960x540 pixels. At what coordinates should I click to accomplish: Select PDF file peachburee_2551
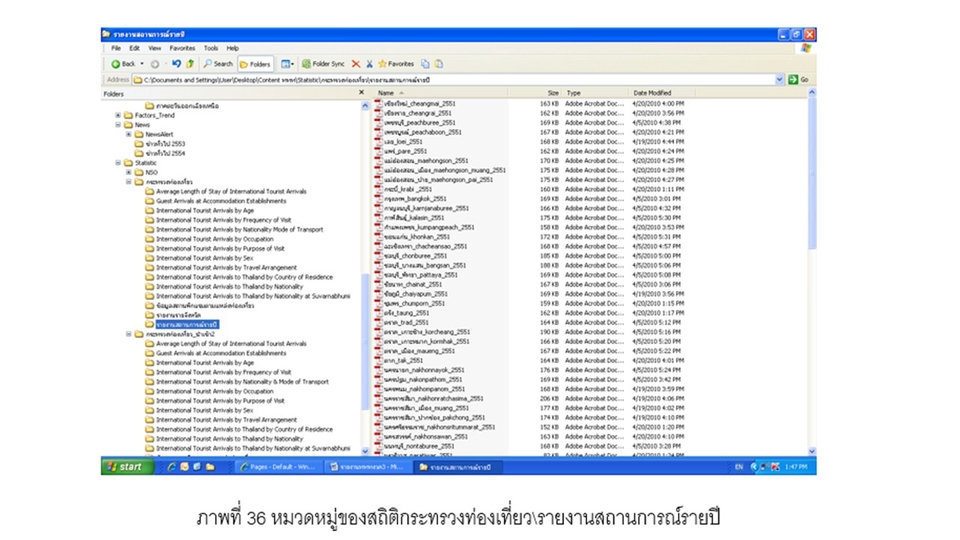419,122
